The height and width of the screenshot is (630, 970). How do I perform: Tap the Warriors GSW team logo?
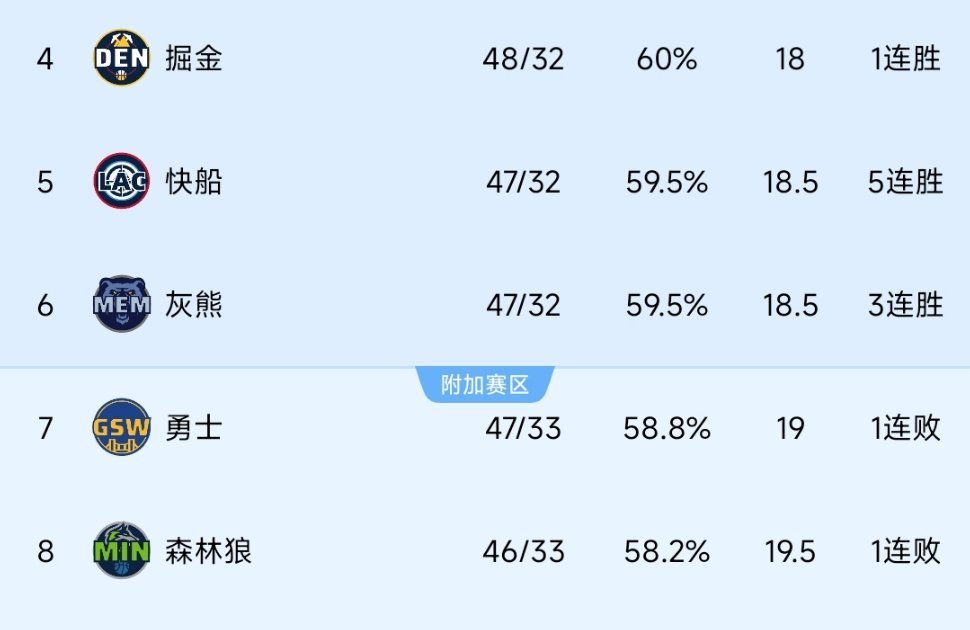pos(121,427)
